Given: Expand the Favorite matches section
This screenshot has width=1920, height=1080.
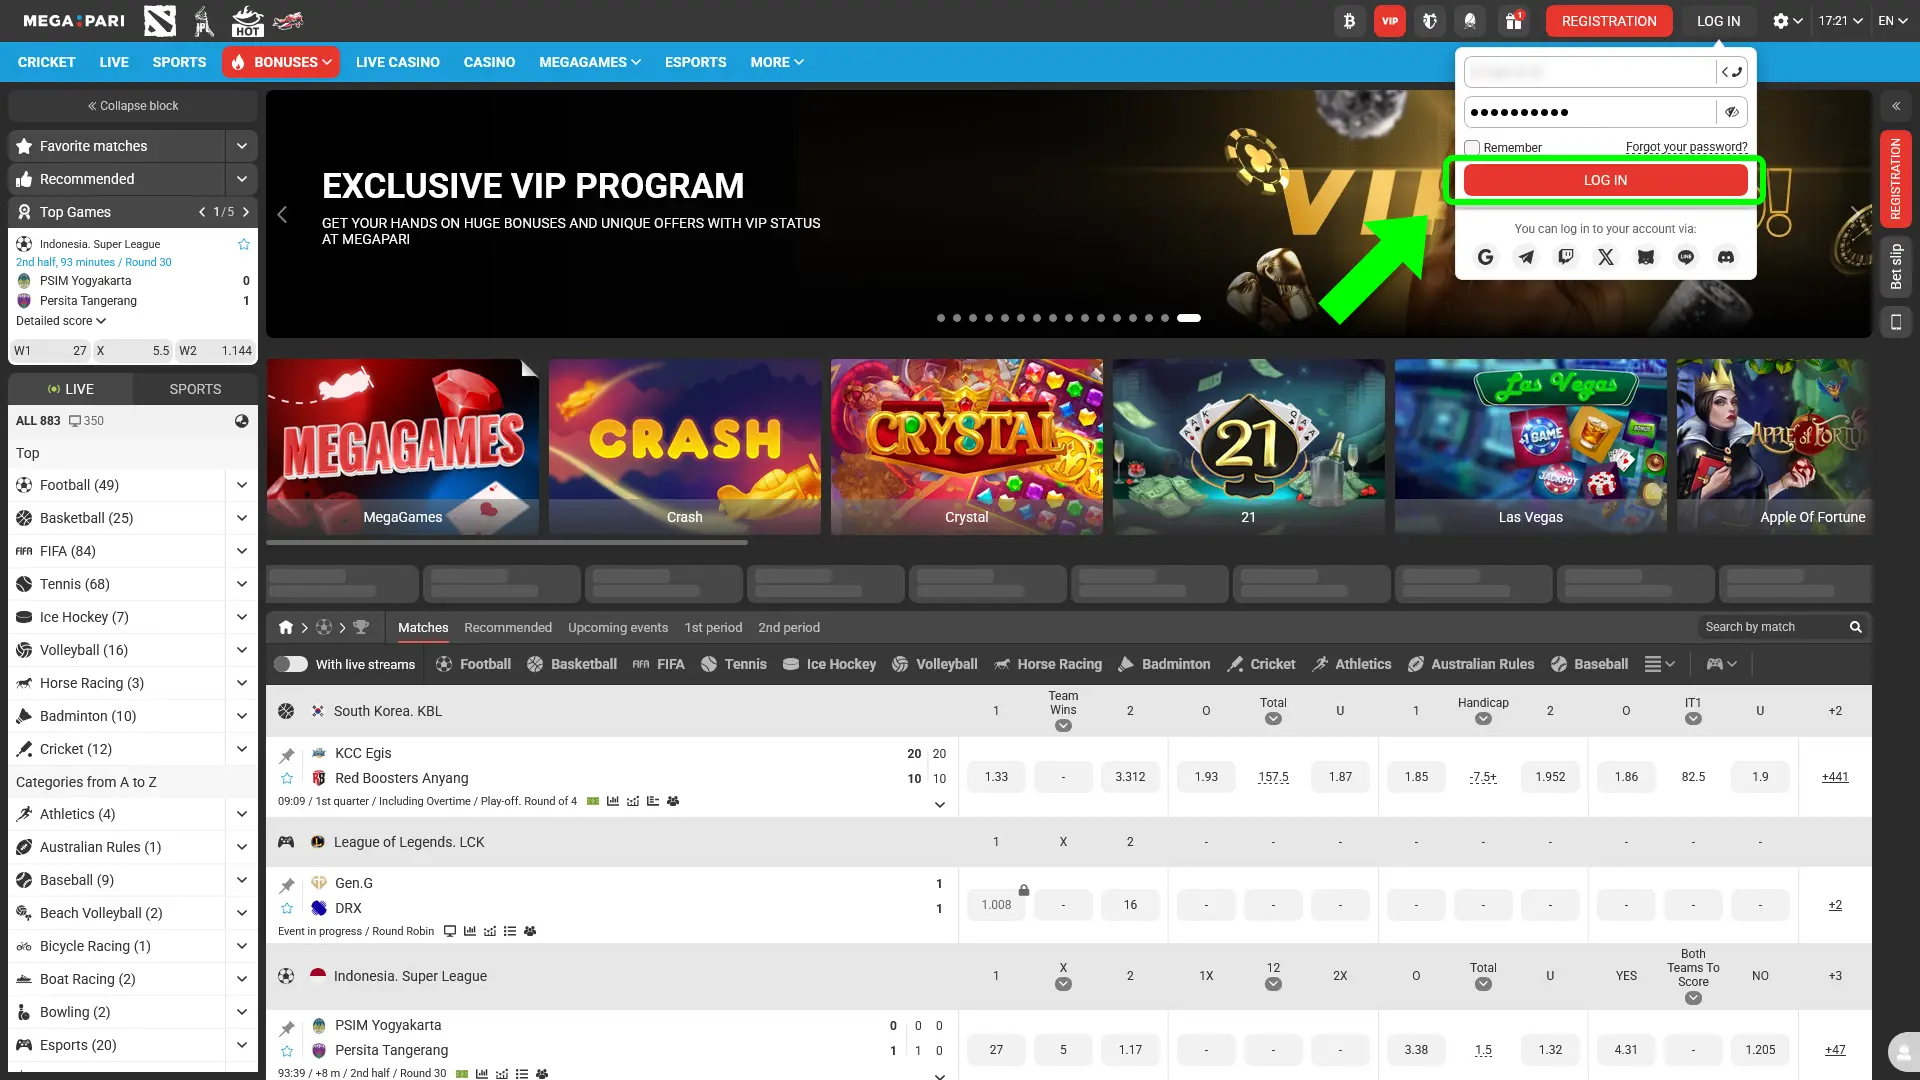Looking at the screenshot, I should click(241, 146).
